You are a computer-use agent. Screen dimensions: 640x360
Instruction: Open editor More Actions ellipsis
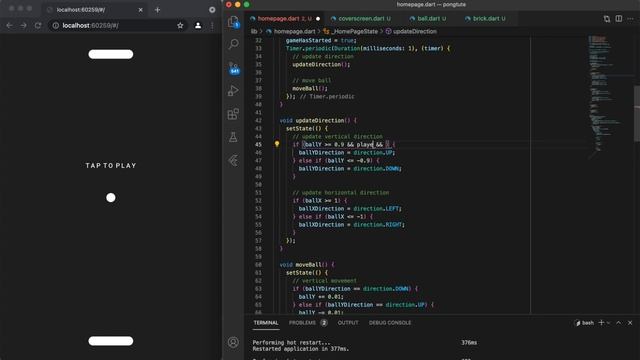tap(631, 19)
